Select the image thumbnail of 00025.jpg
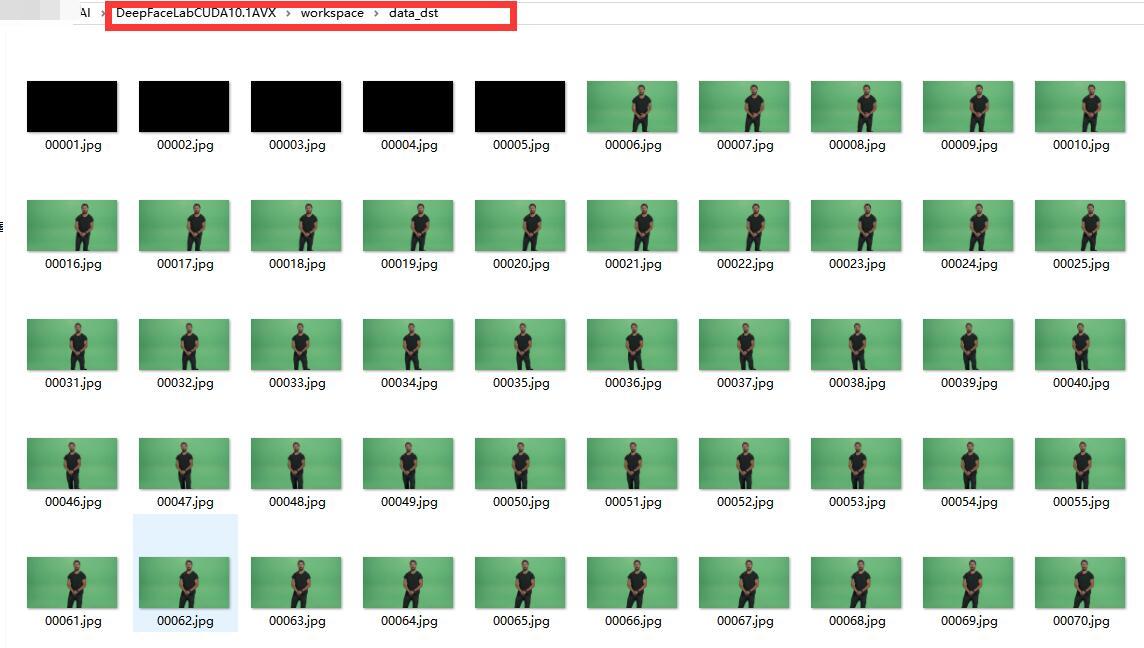Image resolution: width=1144 pixels, height=648 pixels. pyautogui.click(x=1080, y=225)
